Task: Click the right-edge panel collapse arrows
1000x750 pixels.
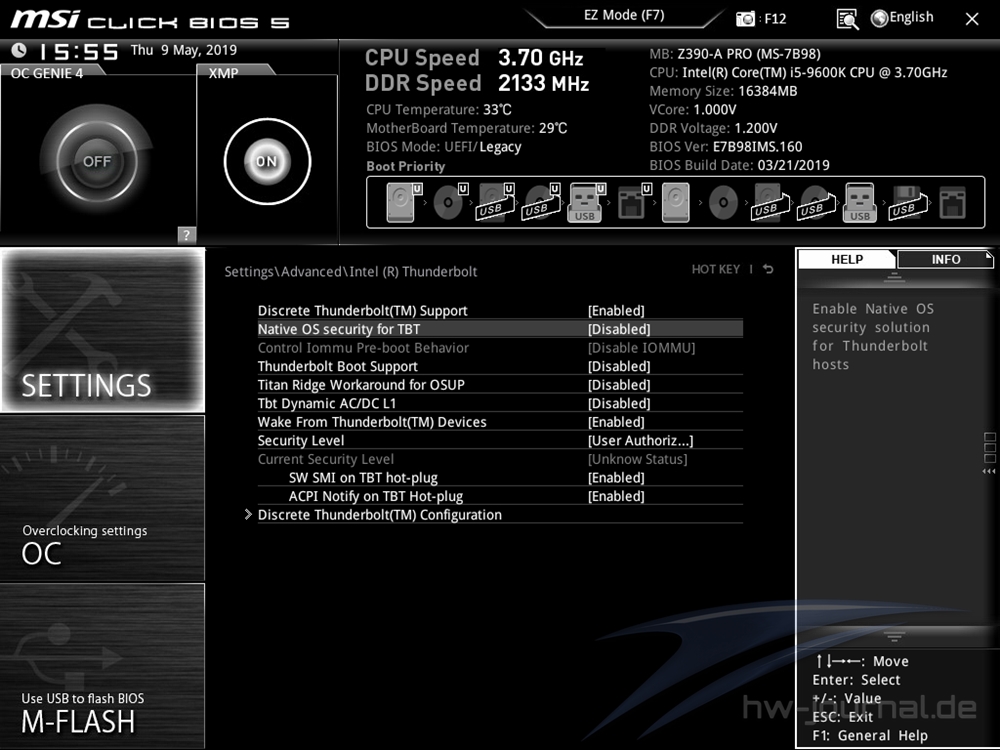Action: 989,471
